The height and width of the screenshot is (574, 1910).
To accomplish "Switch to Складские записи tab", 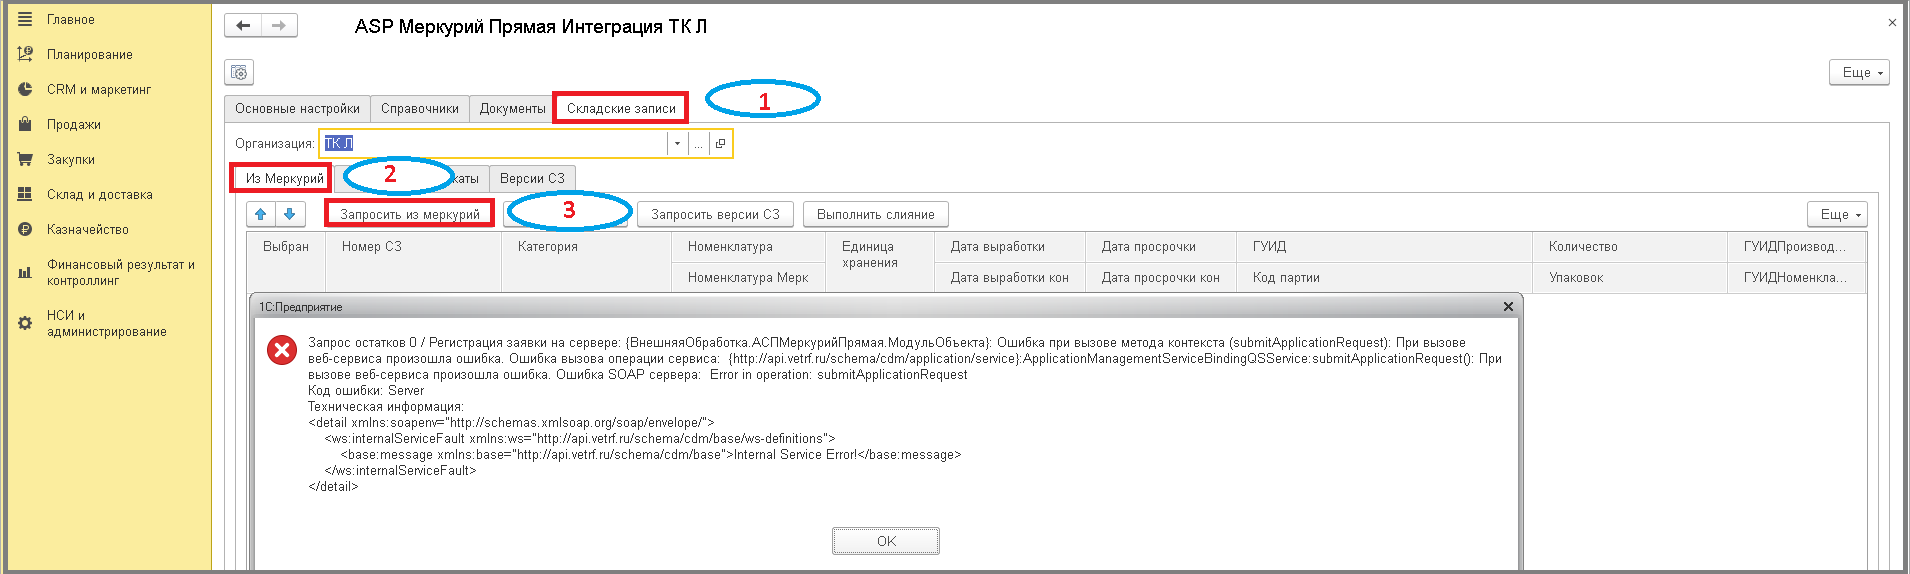I will tap(621, 108).
